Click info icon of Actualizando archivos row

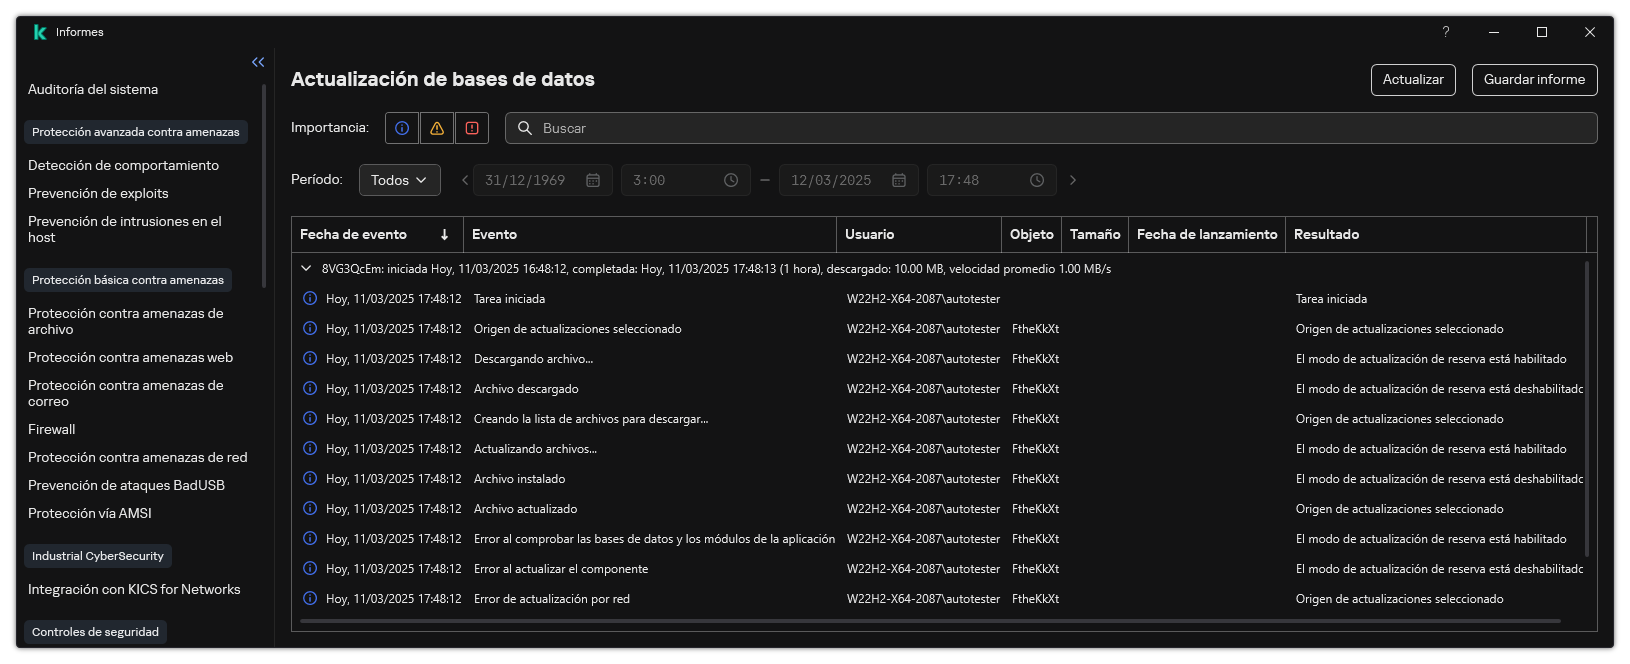(x=310, y=449)
